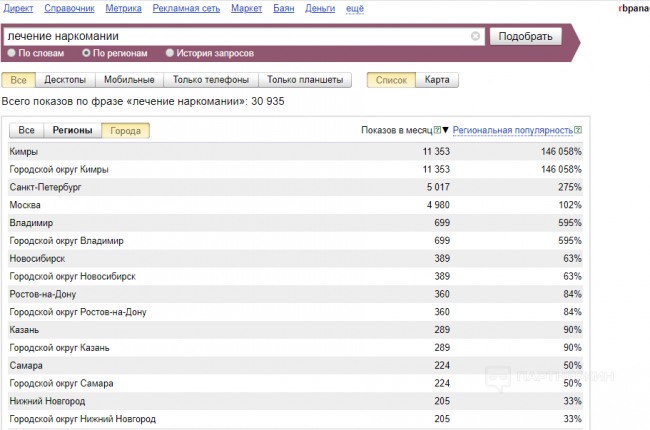Image resolution: width=650 pixels, height=430 pixels.
Task: Select the По регионам radio option
Action: [x=86, y=52]
